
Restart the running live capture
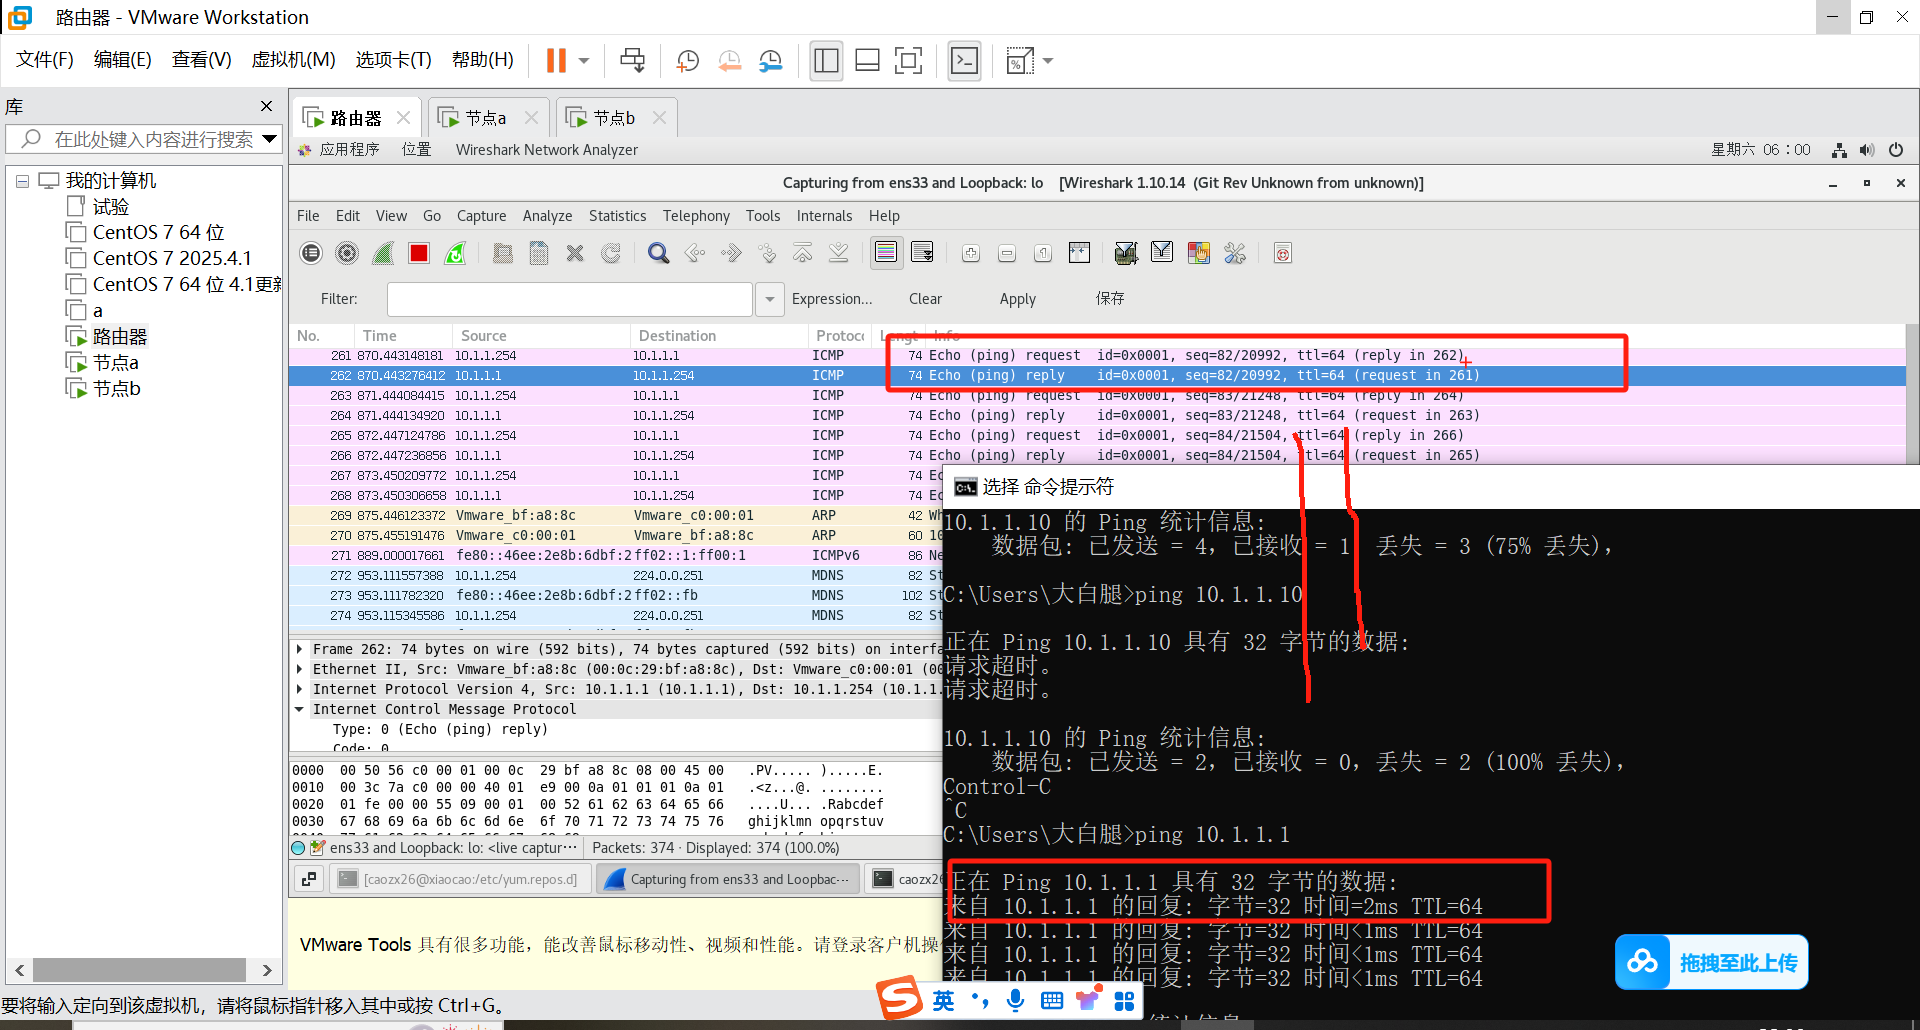tap(455, 253)
